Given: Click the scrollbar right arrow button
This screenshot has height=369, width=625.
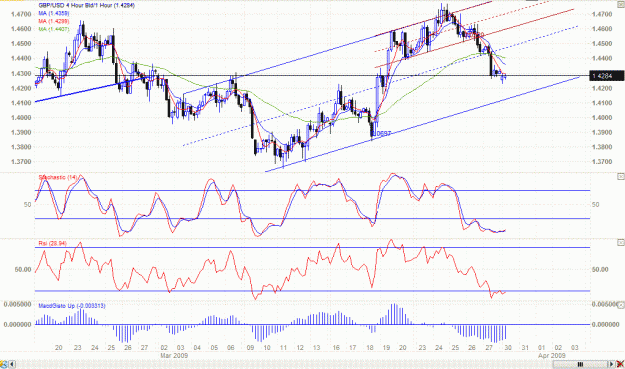Looking at the screenshot, I should pyautogui.click(x=611, y=364).
